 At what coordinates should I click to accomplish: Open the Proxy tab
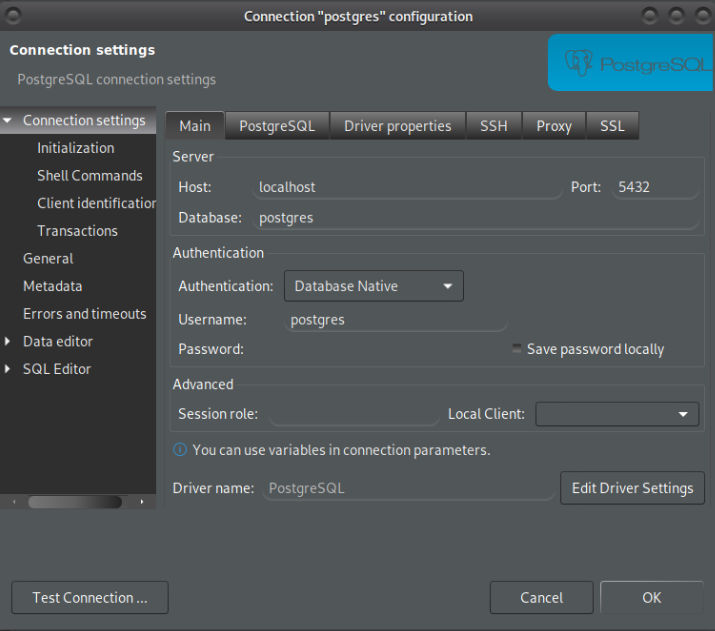554,126
